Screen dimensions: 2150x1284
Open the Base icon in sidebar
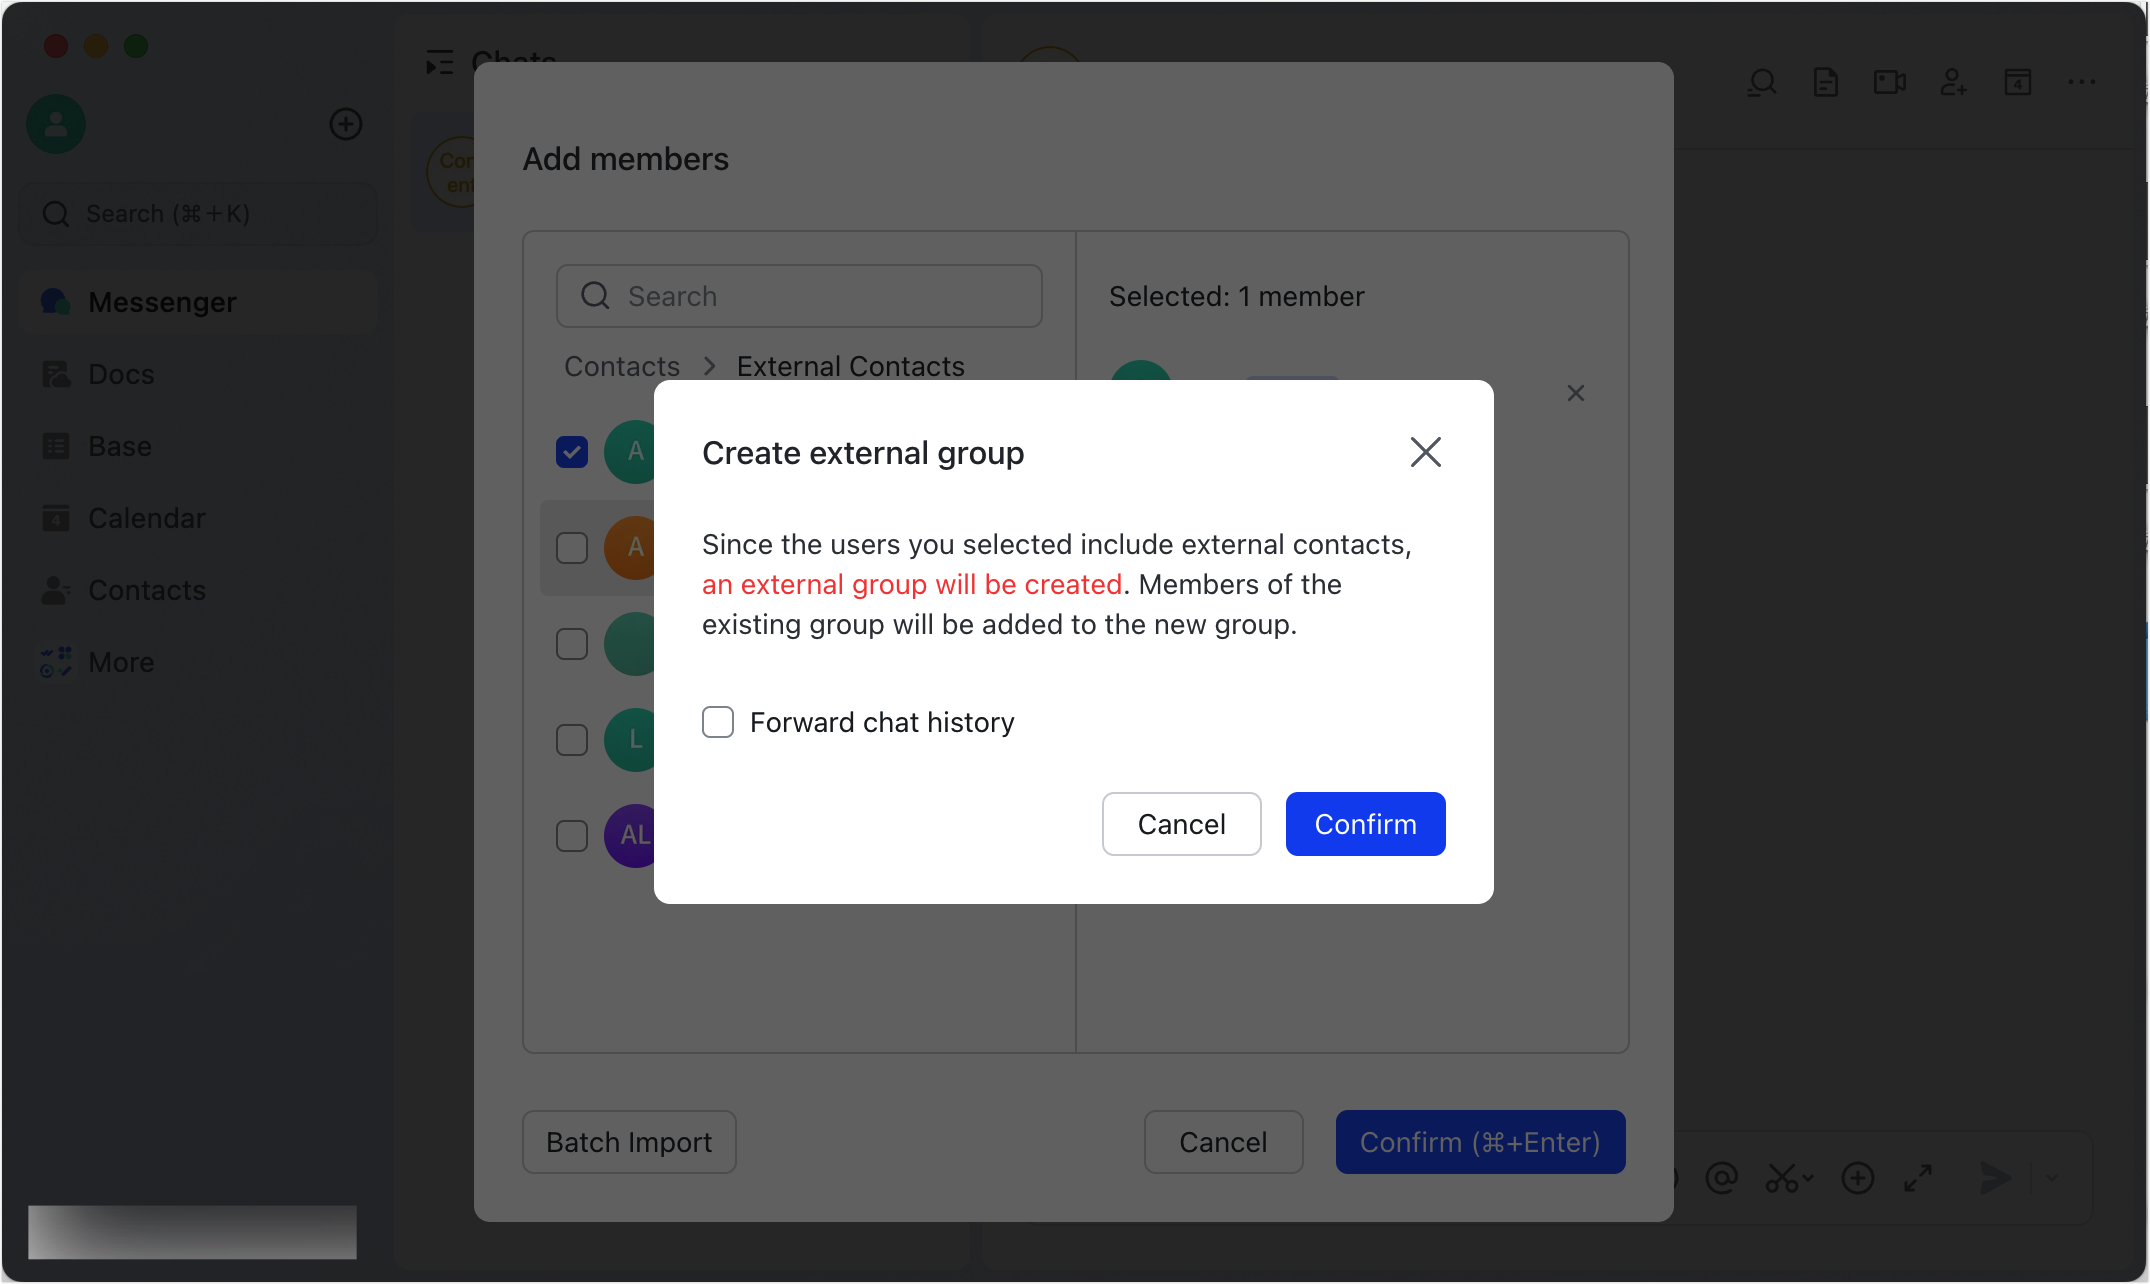(56, 446)
